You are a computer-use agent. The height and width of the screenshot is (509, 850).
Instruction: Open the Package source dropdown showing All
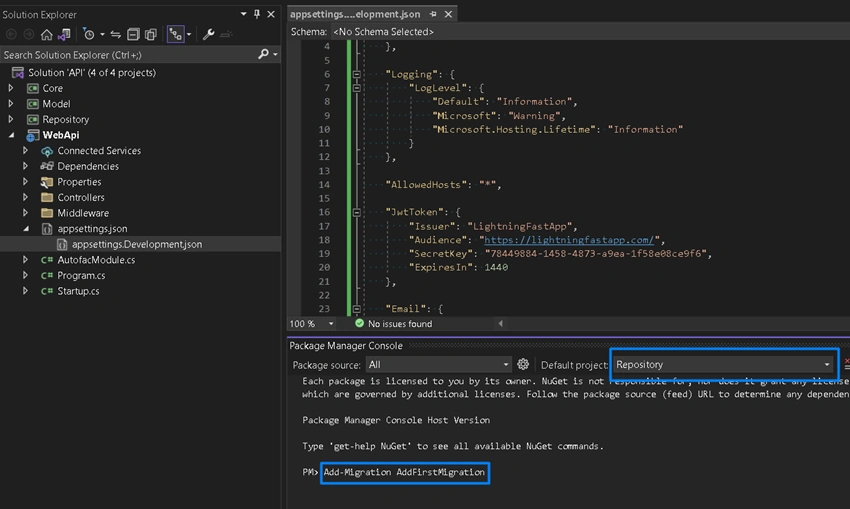click(x=439, y=365)
